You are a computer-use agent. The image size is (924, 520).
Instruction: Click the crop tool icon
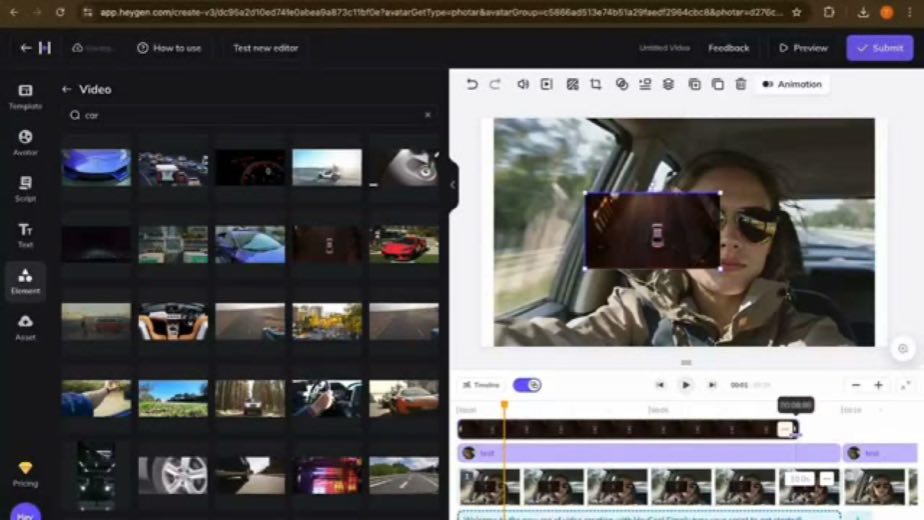click(596, 84)
